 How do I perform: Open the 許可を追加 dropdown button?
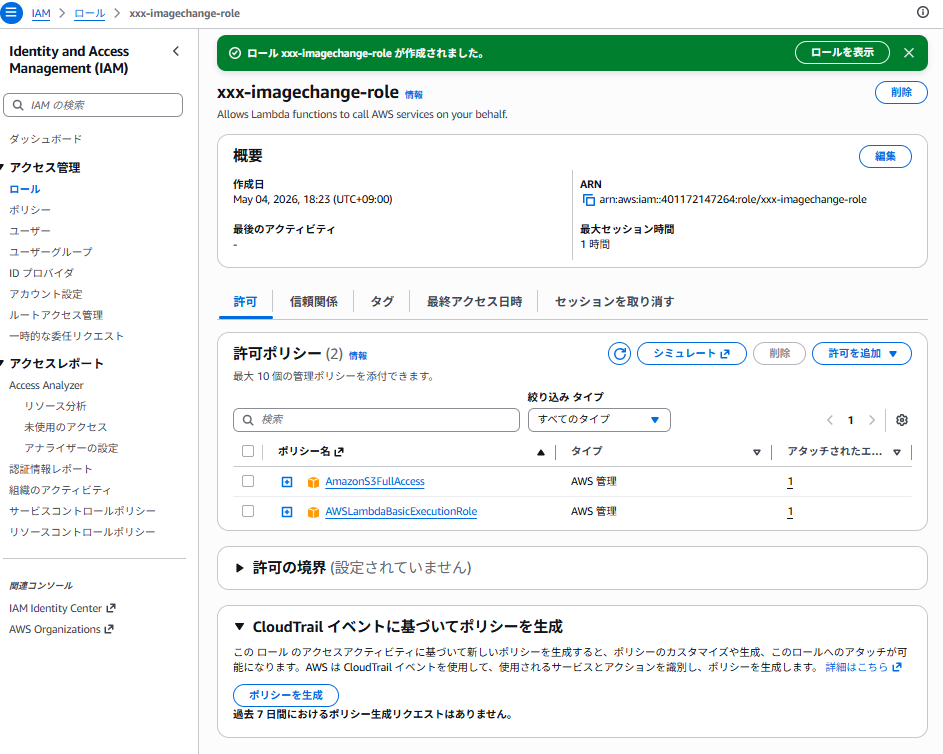(x=862, y=354)
